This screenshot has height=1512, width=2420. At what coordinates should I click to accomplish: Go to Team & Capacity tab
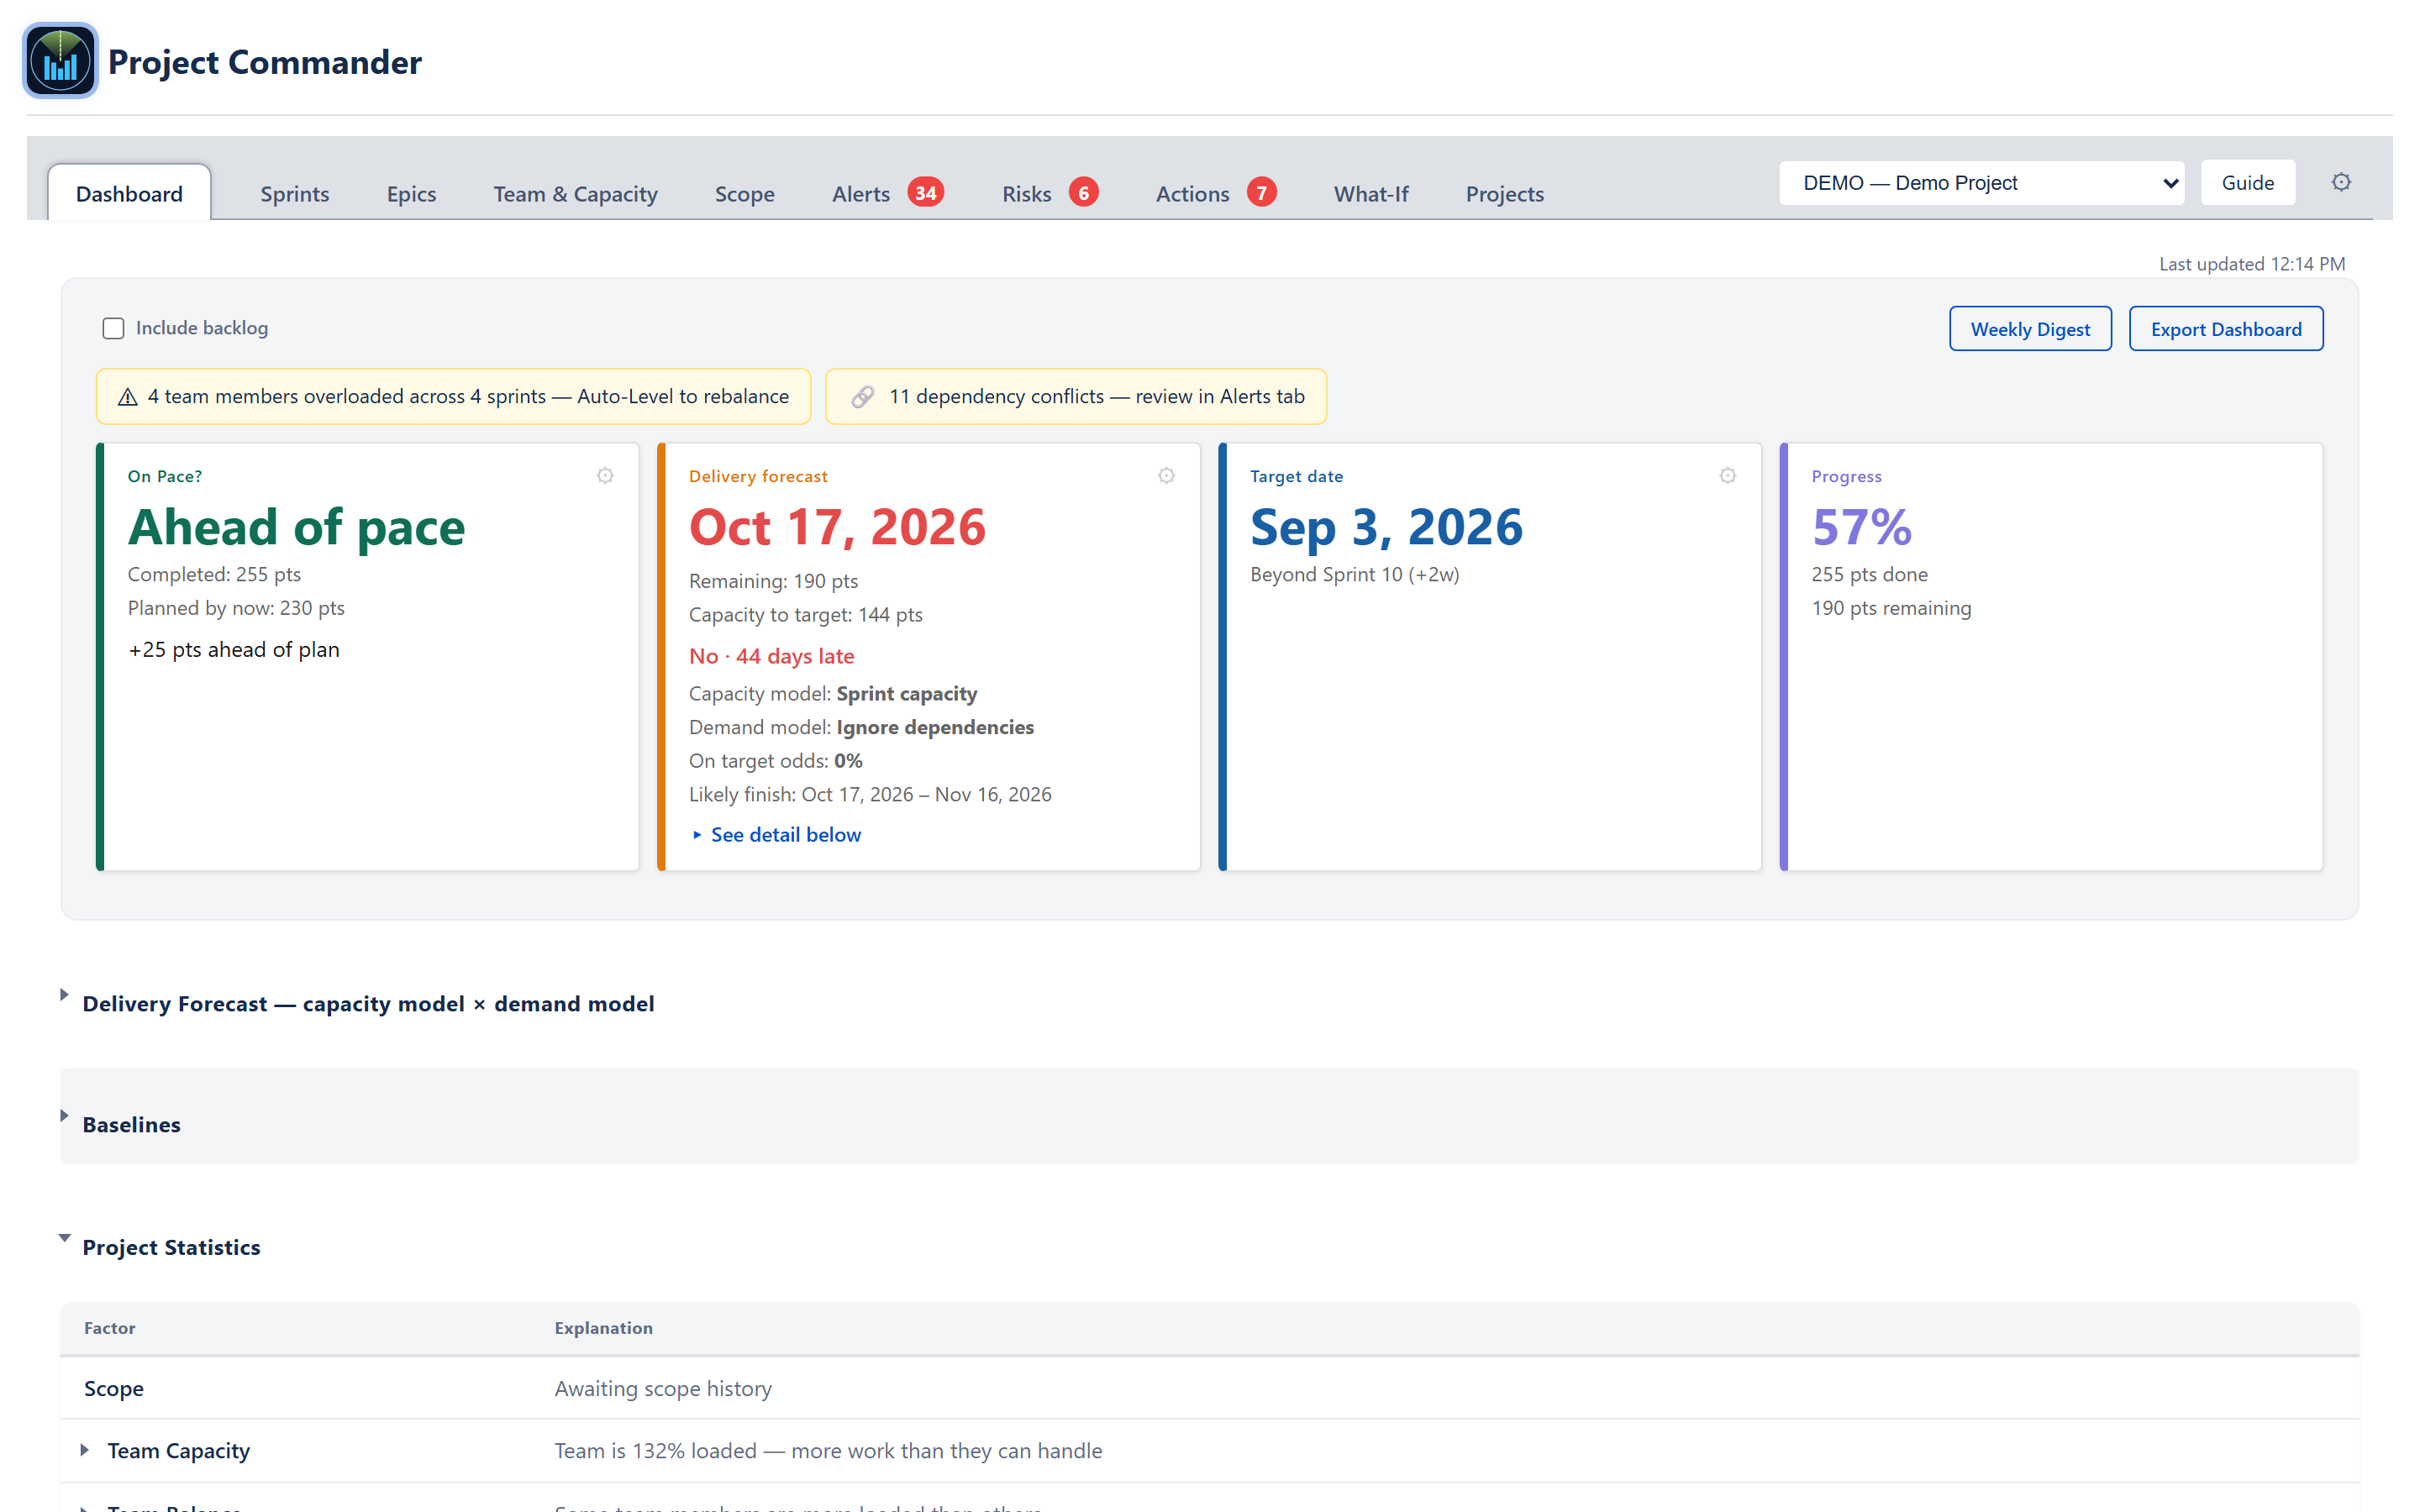click(575, 194)
